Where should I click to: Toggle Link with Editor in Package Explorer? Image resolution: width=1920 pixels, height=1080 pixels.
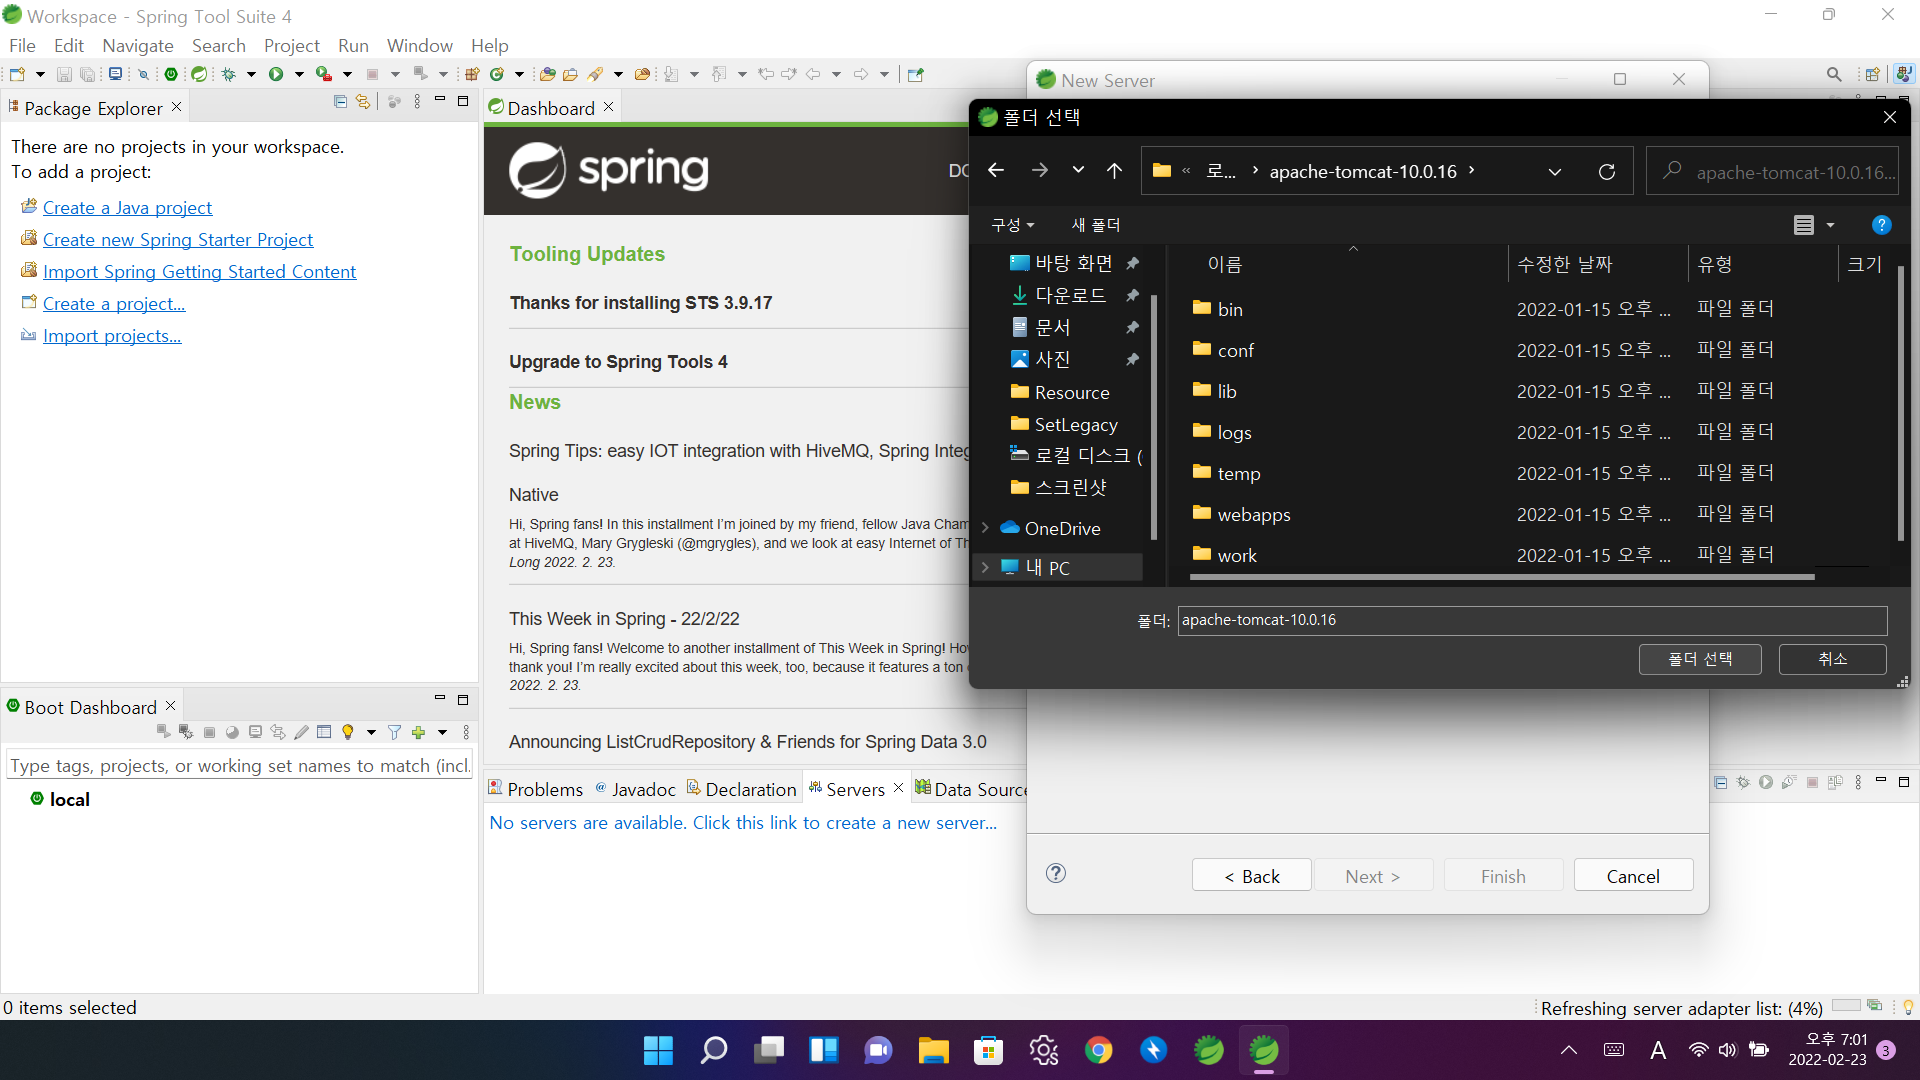click(363, 102)
